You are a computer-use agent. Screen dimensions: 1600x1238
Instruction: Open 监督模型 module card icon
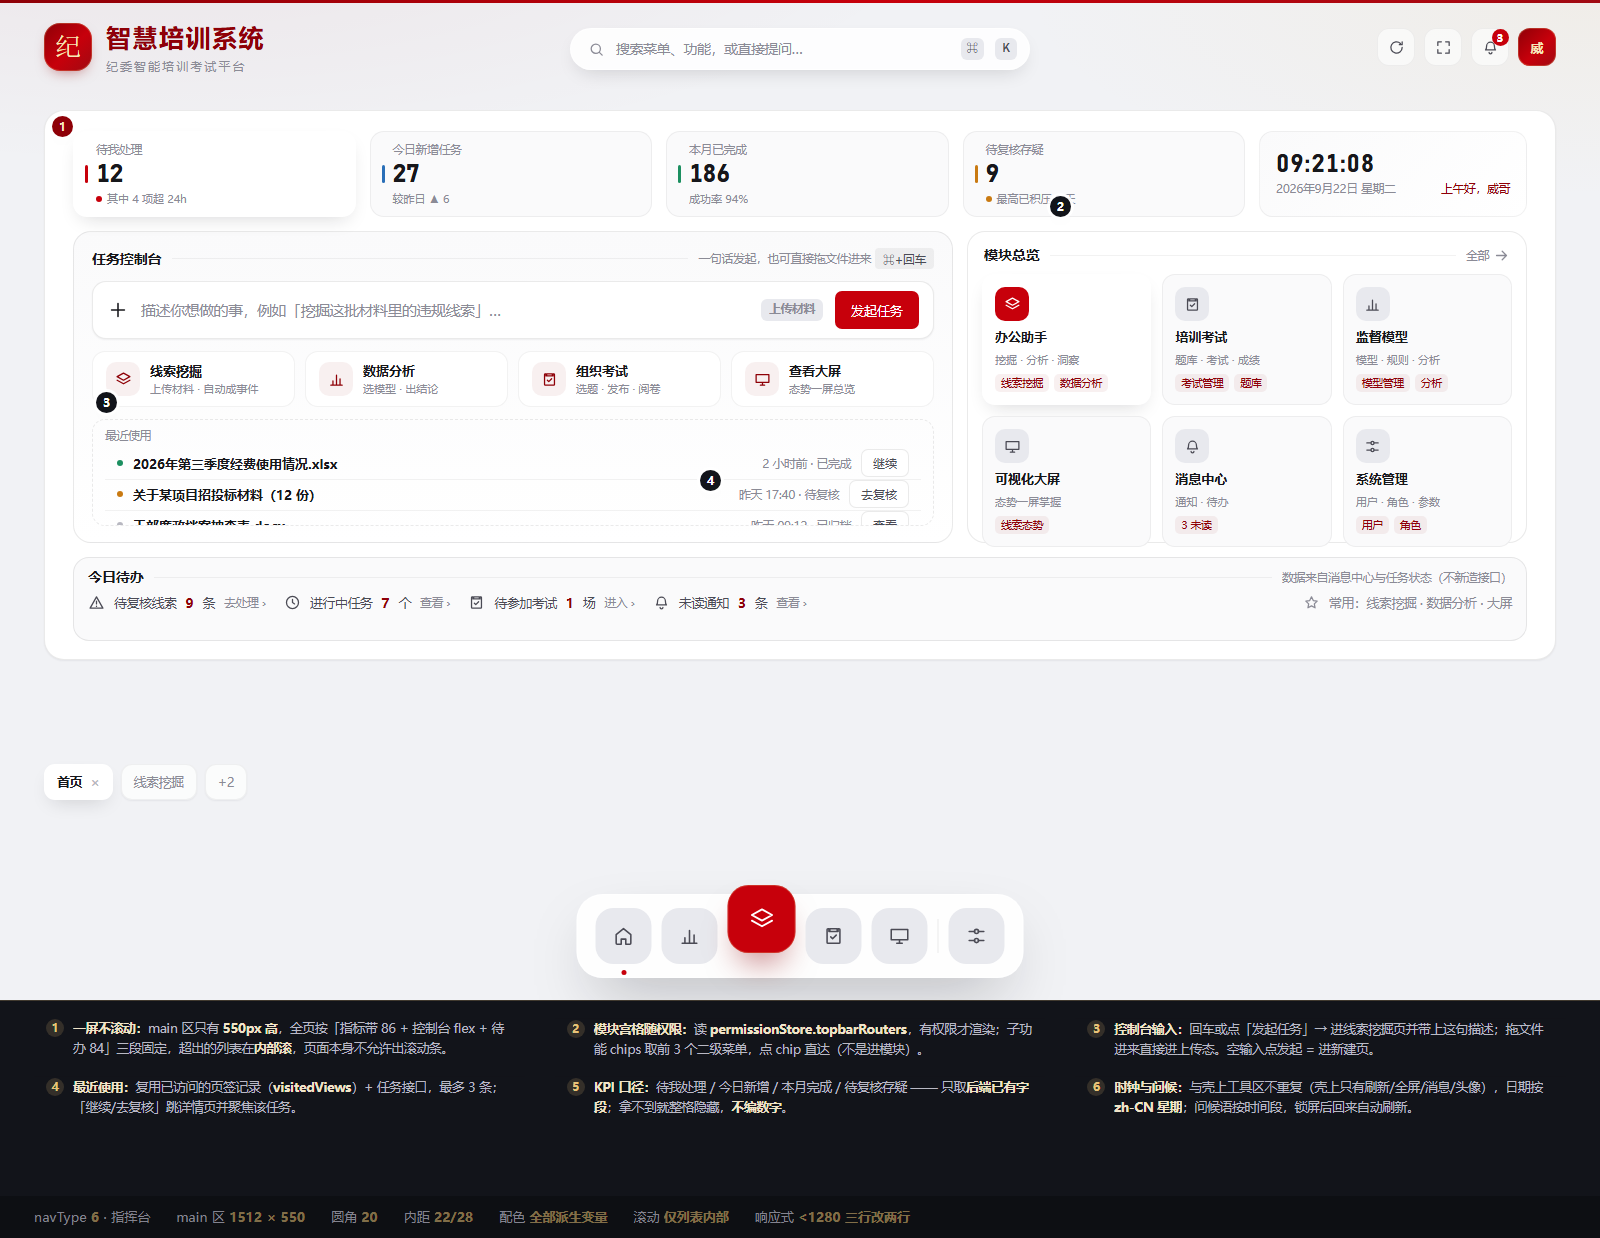point(1372,304)
